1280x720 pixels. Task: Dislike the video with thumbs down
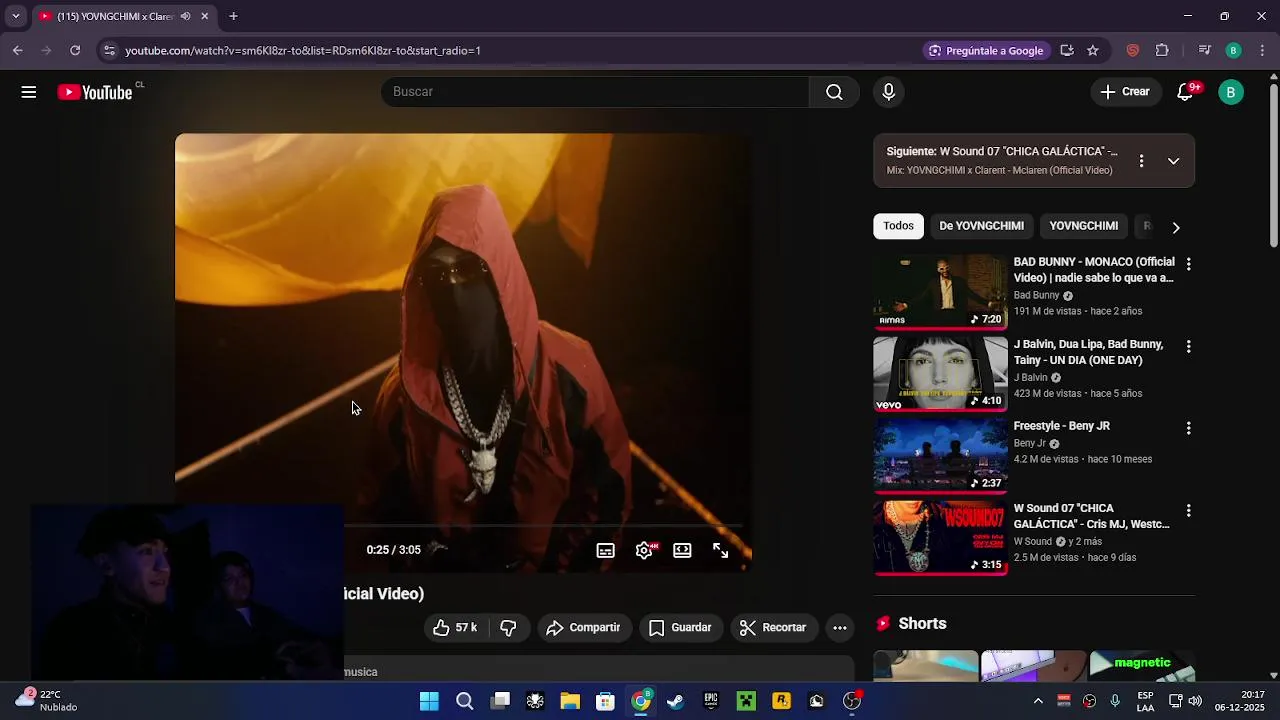508,628
